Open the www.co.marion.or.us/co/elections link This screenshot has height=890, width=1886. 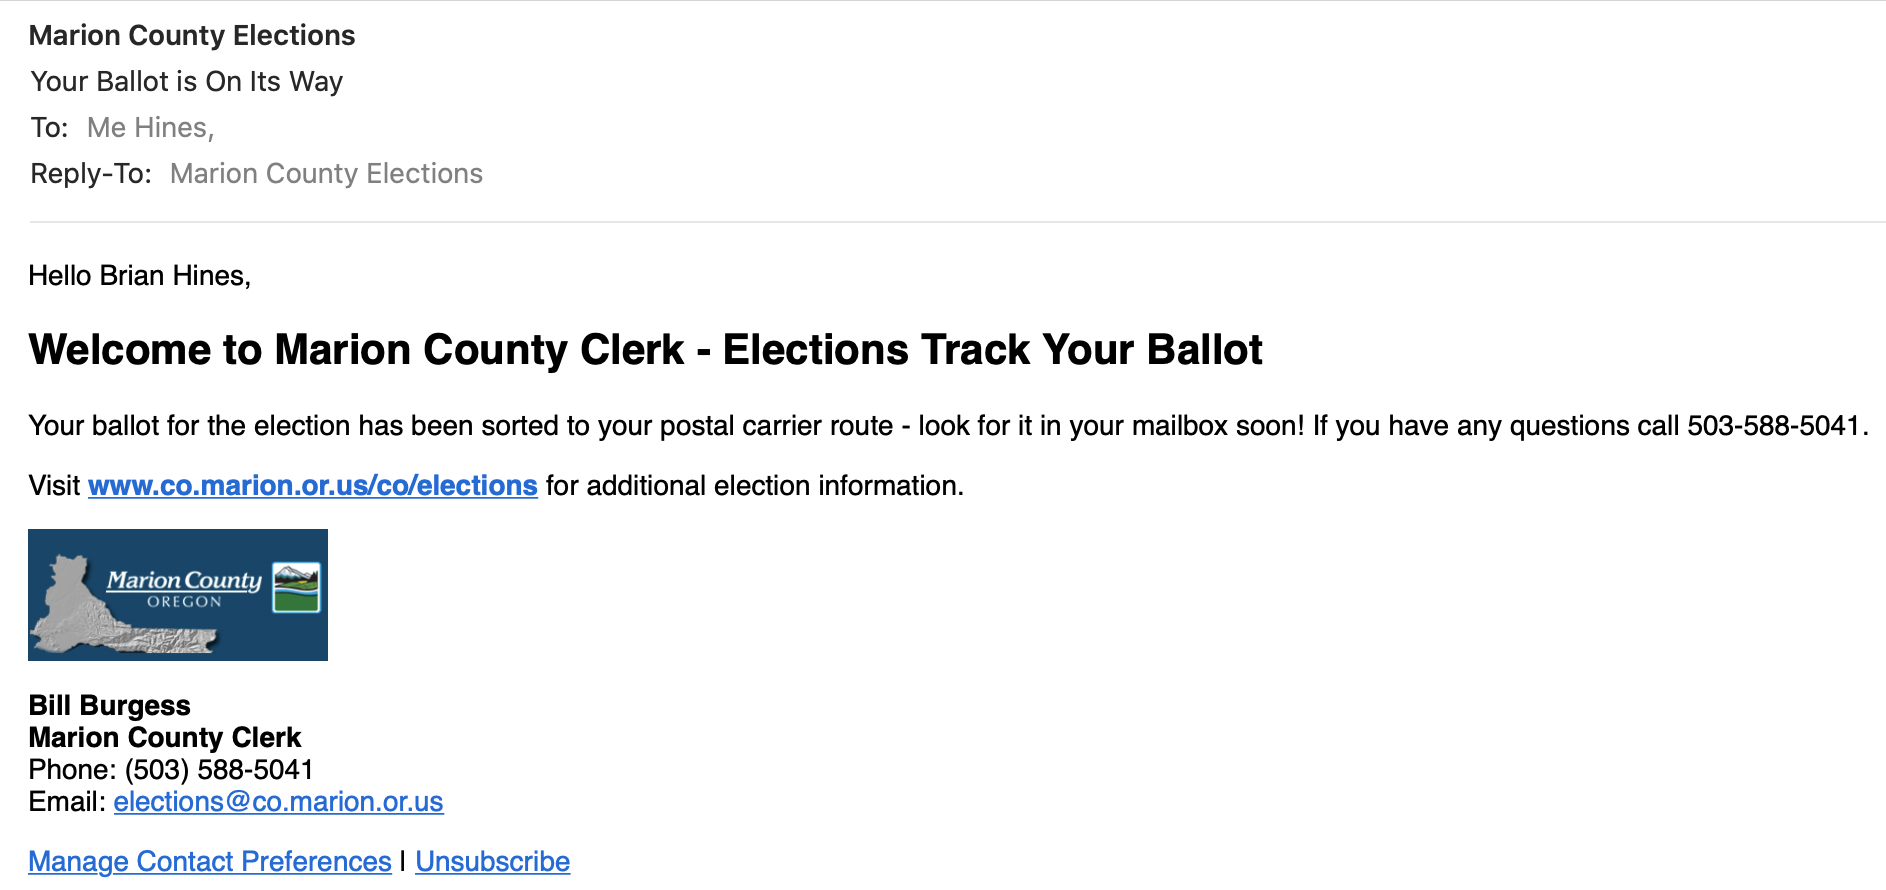[x=312, y=486]
